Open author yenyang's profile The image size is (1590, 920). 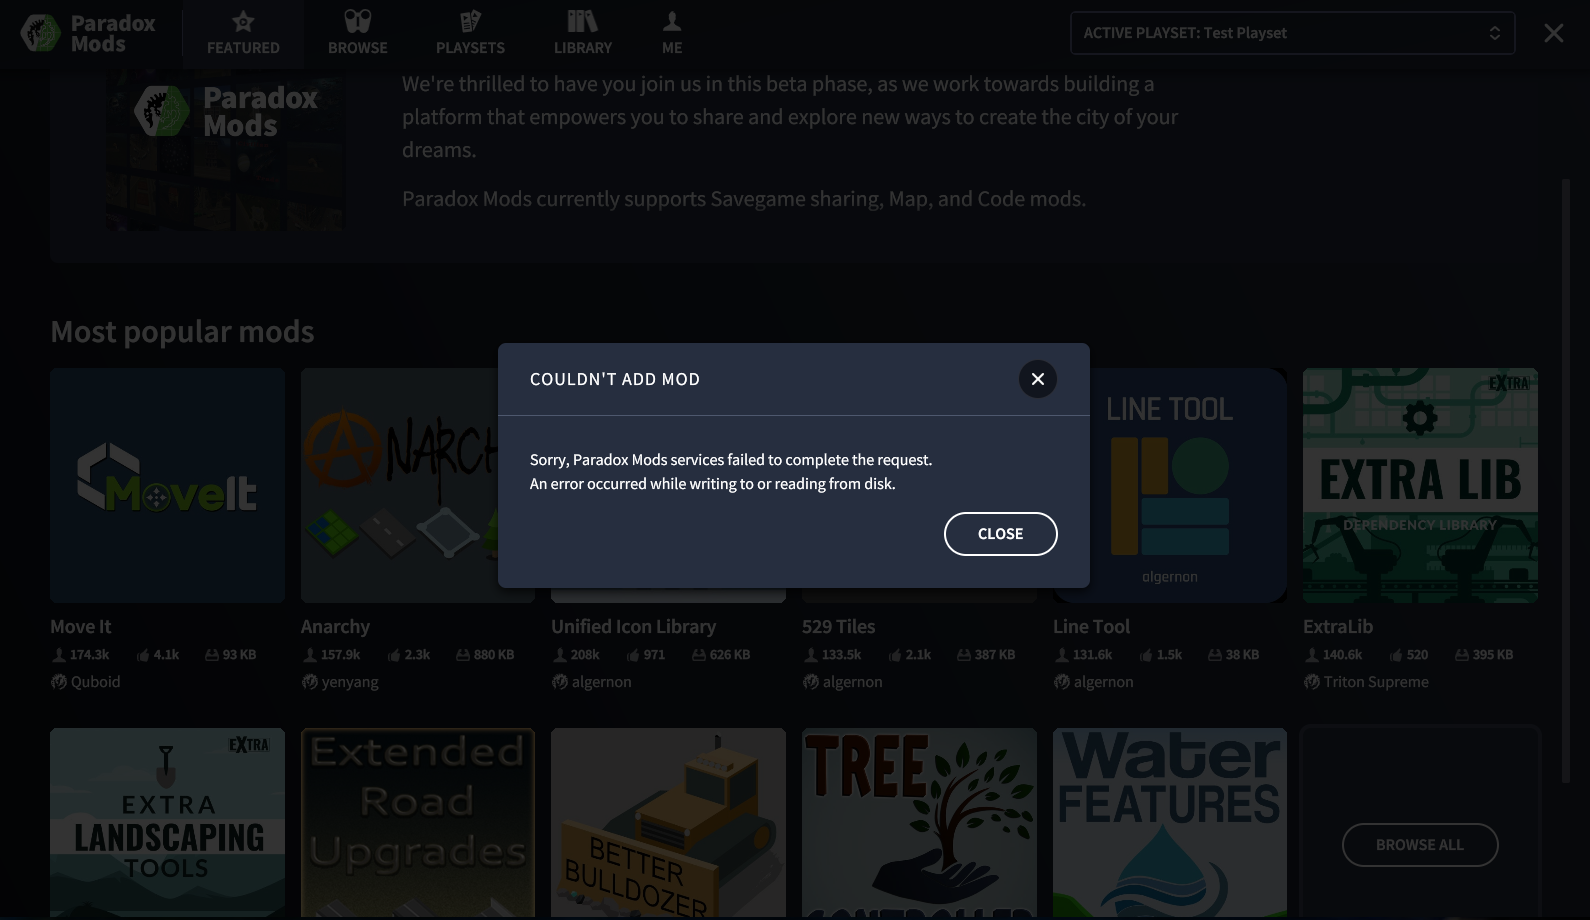350,682
